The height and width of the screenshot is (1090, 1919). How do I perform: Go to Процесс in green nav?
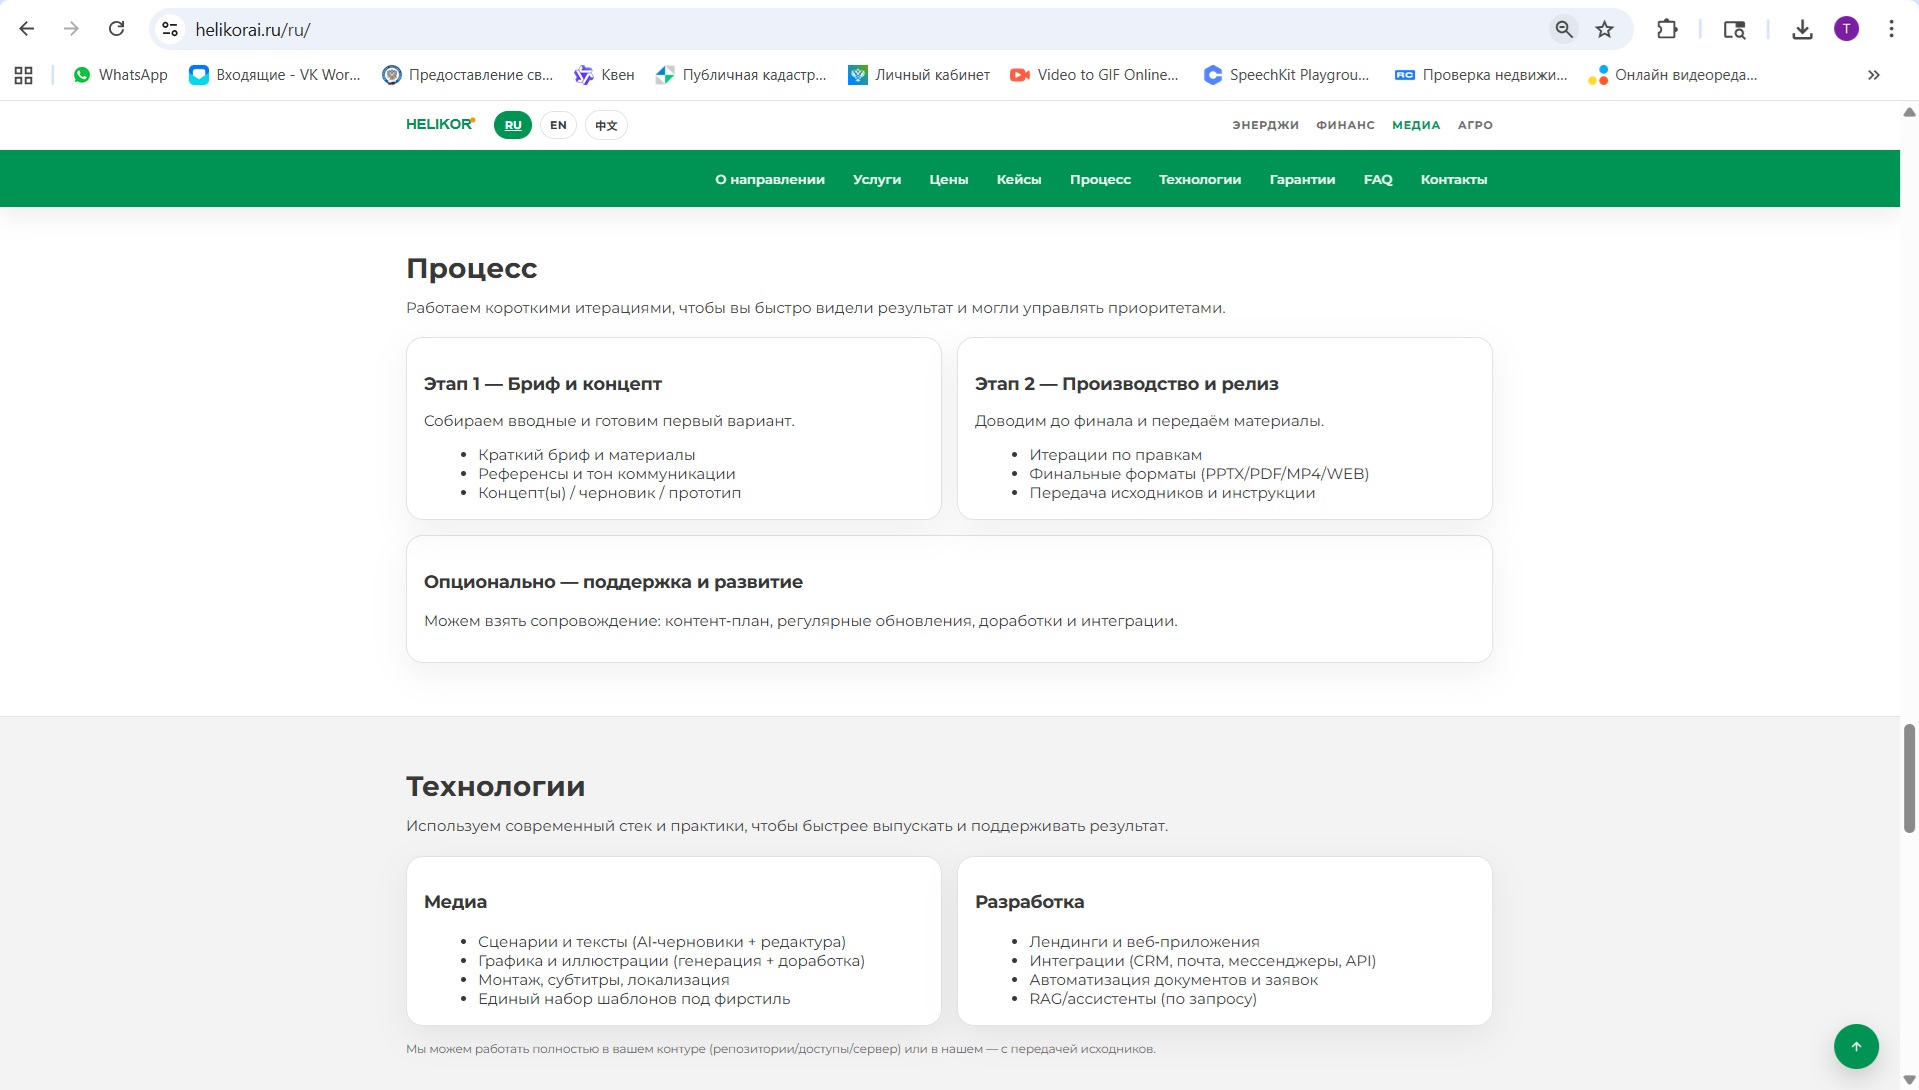pyautogui.click(x=1100, y=179)
